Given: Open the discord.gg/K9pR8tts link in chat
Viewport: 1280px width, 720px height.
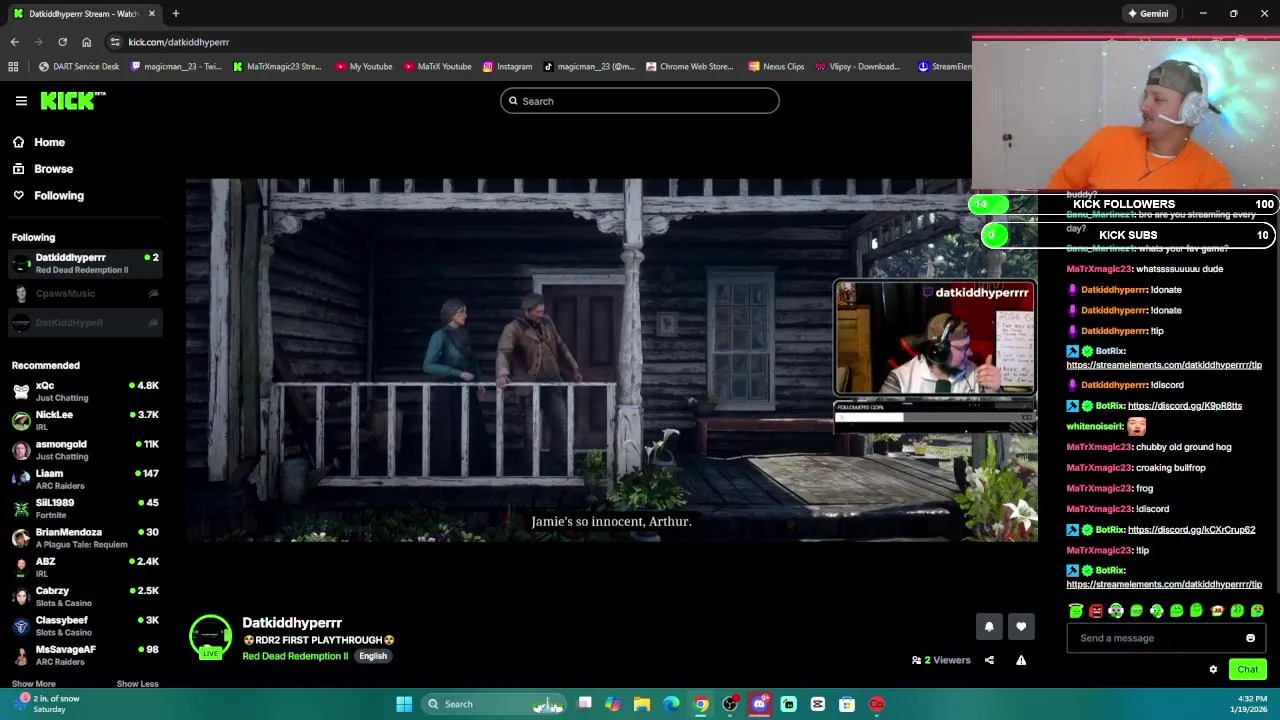Looking at the screenshot, I should coord(1185,406).
